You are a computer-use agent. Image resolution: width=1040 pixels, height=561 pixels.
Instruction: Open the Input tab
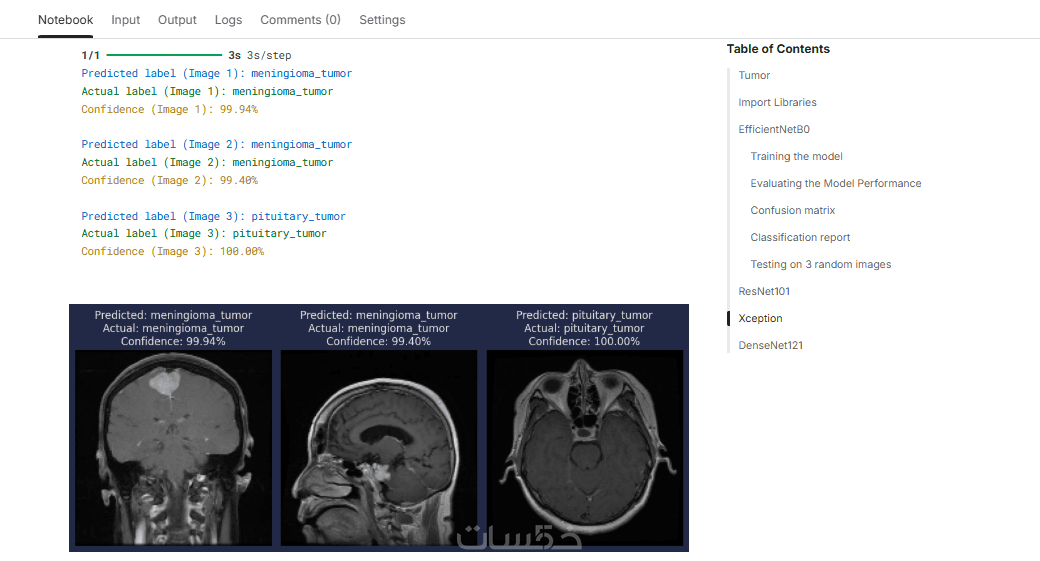click(x=125, y=20)
